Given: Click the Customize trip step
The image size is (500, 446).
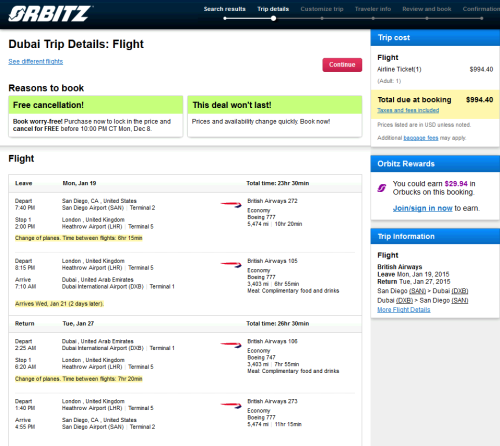Looking at the screenshot, I should pyautogui.click(x=322, y=9).
